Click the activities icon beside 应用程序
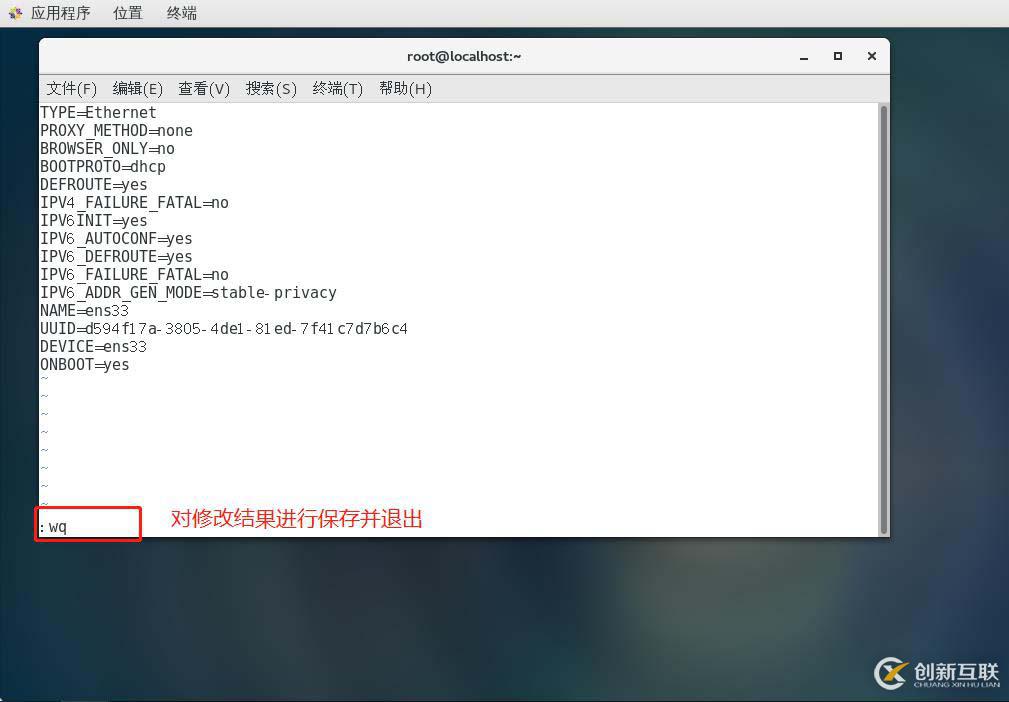The width and height of the screenshot is (1009, 702). tap(15, 13)
